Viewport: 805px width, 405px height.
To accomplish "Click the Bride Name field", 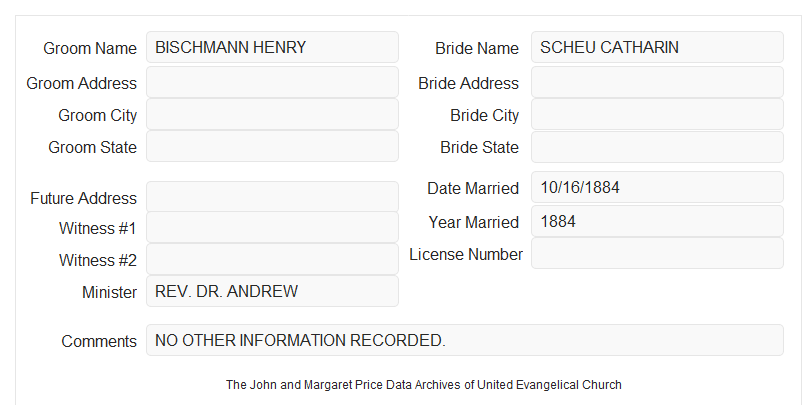I will 657,47.
